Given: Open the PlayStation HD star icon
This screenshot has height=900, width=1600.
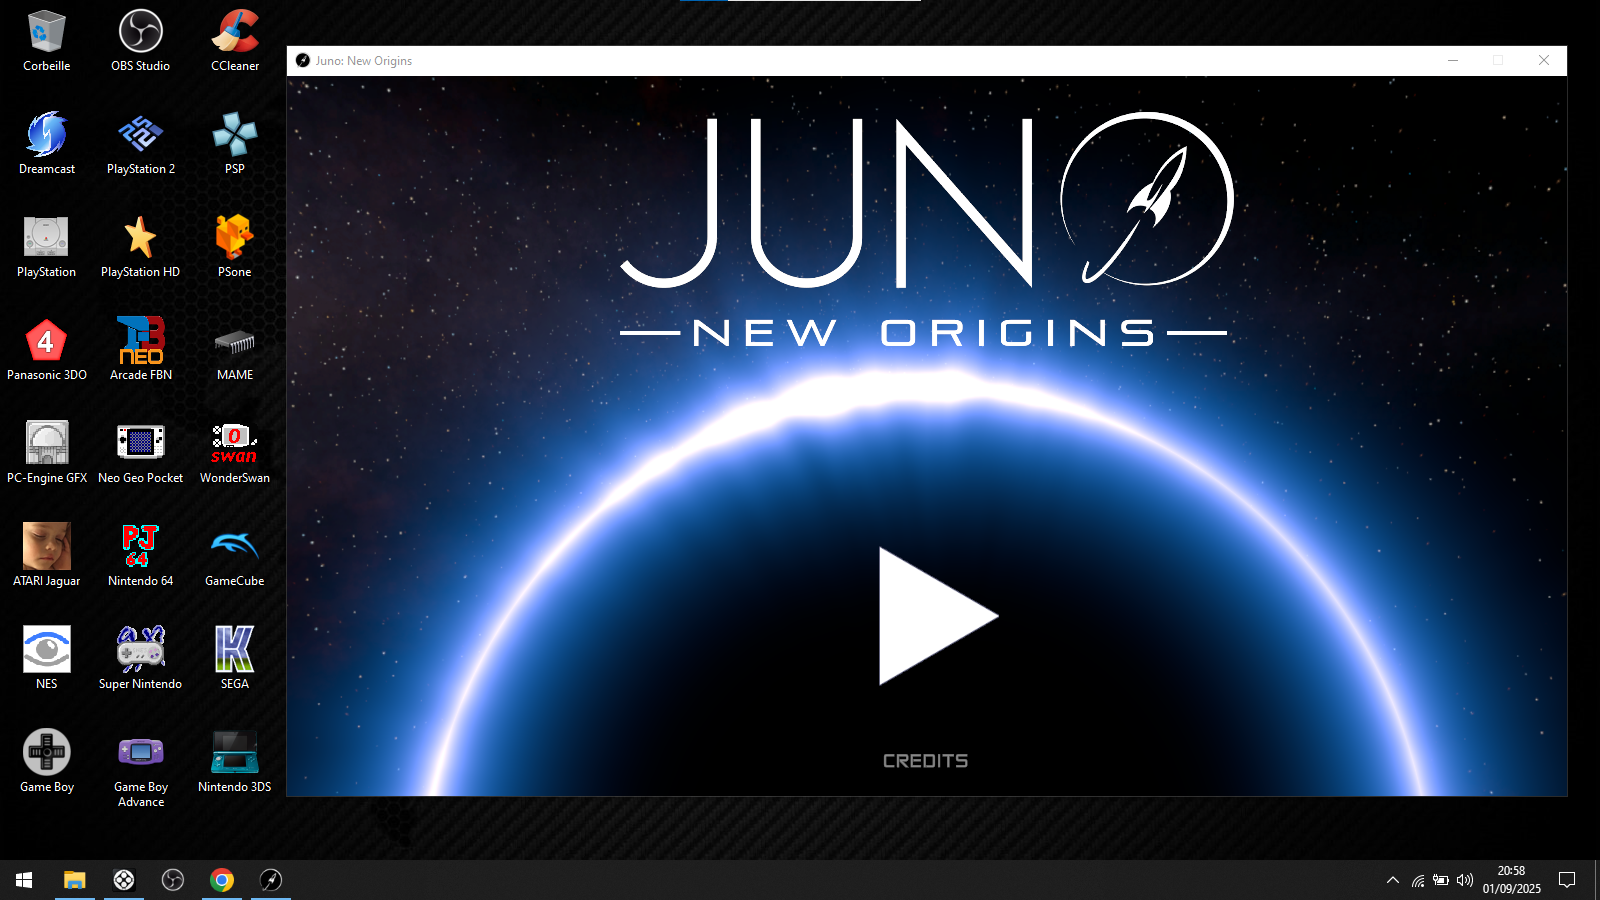Looking at the screenshot, I should (140, 247).
